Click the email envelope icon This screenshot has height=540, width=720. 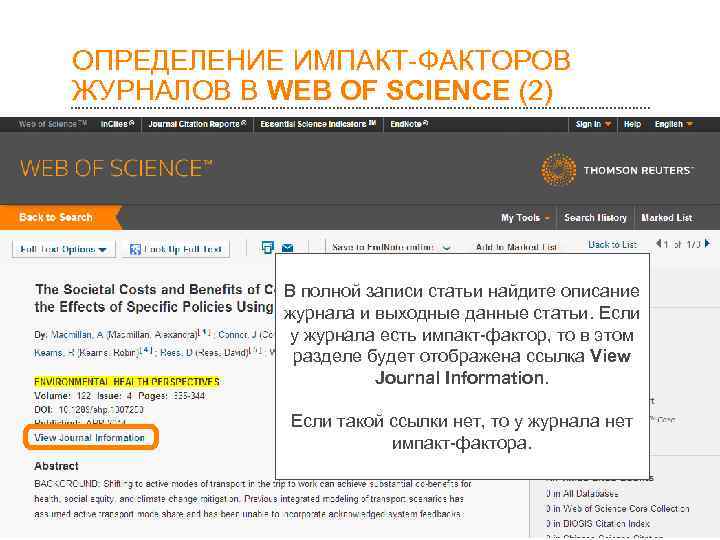coord(287,248)
